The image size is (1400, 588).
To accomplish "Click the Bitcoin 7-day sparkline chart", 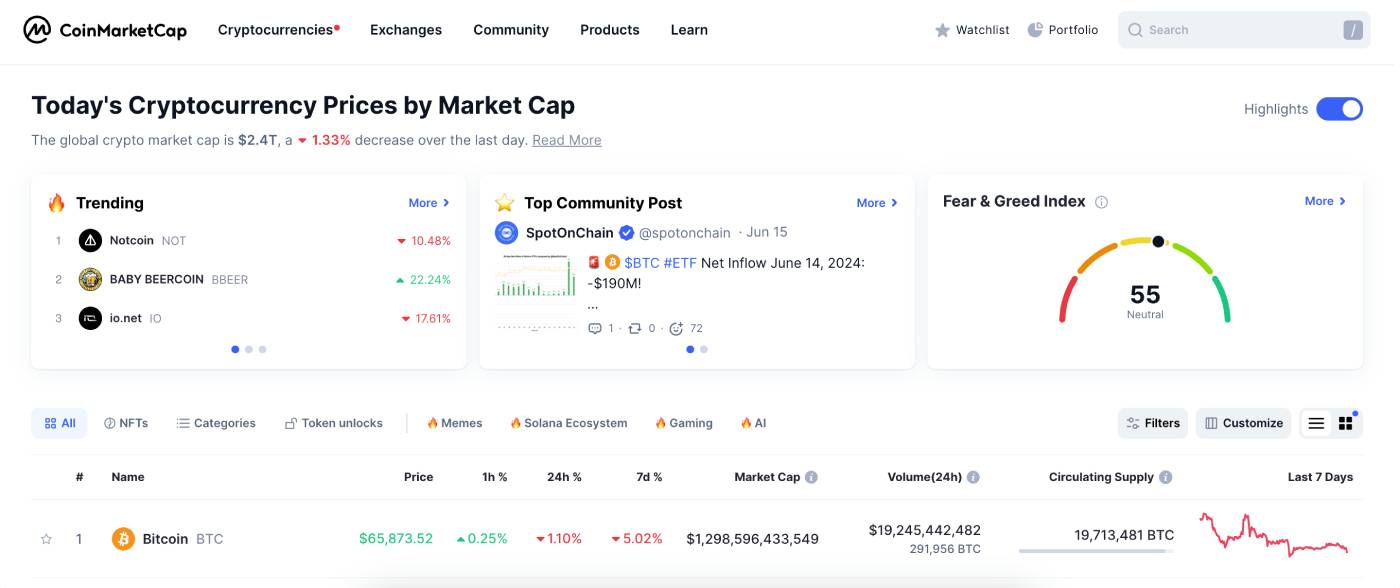I will tap(1274, 535).
